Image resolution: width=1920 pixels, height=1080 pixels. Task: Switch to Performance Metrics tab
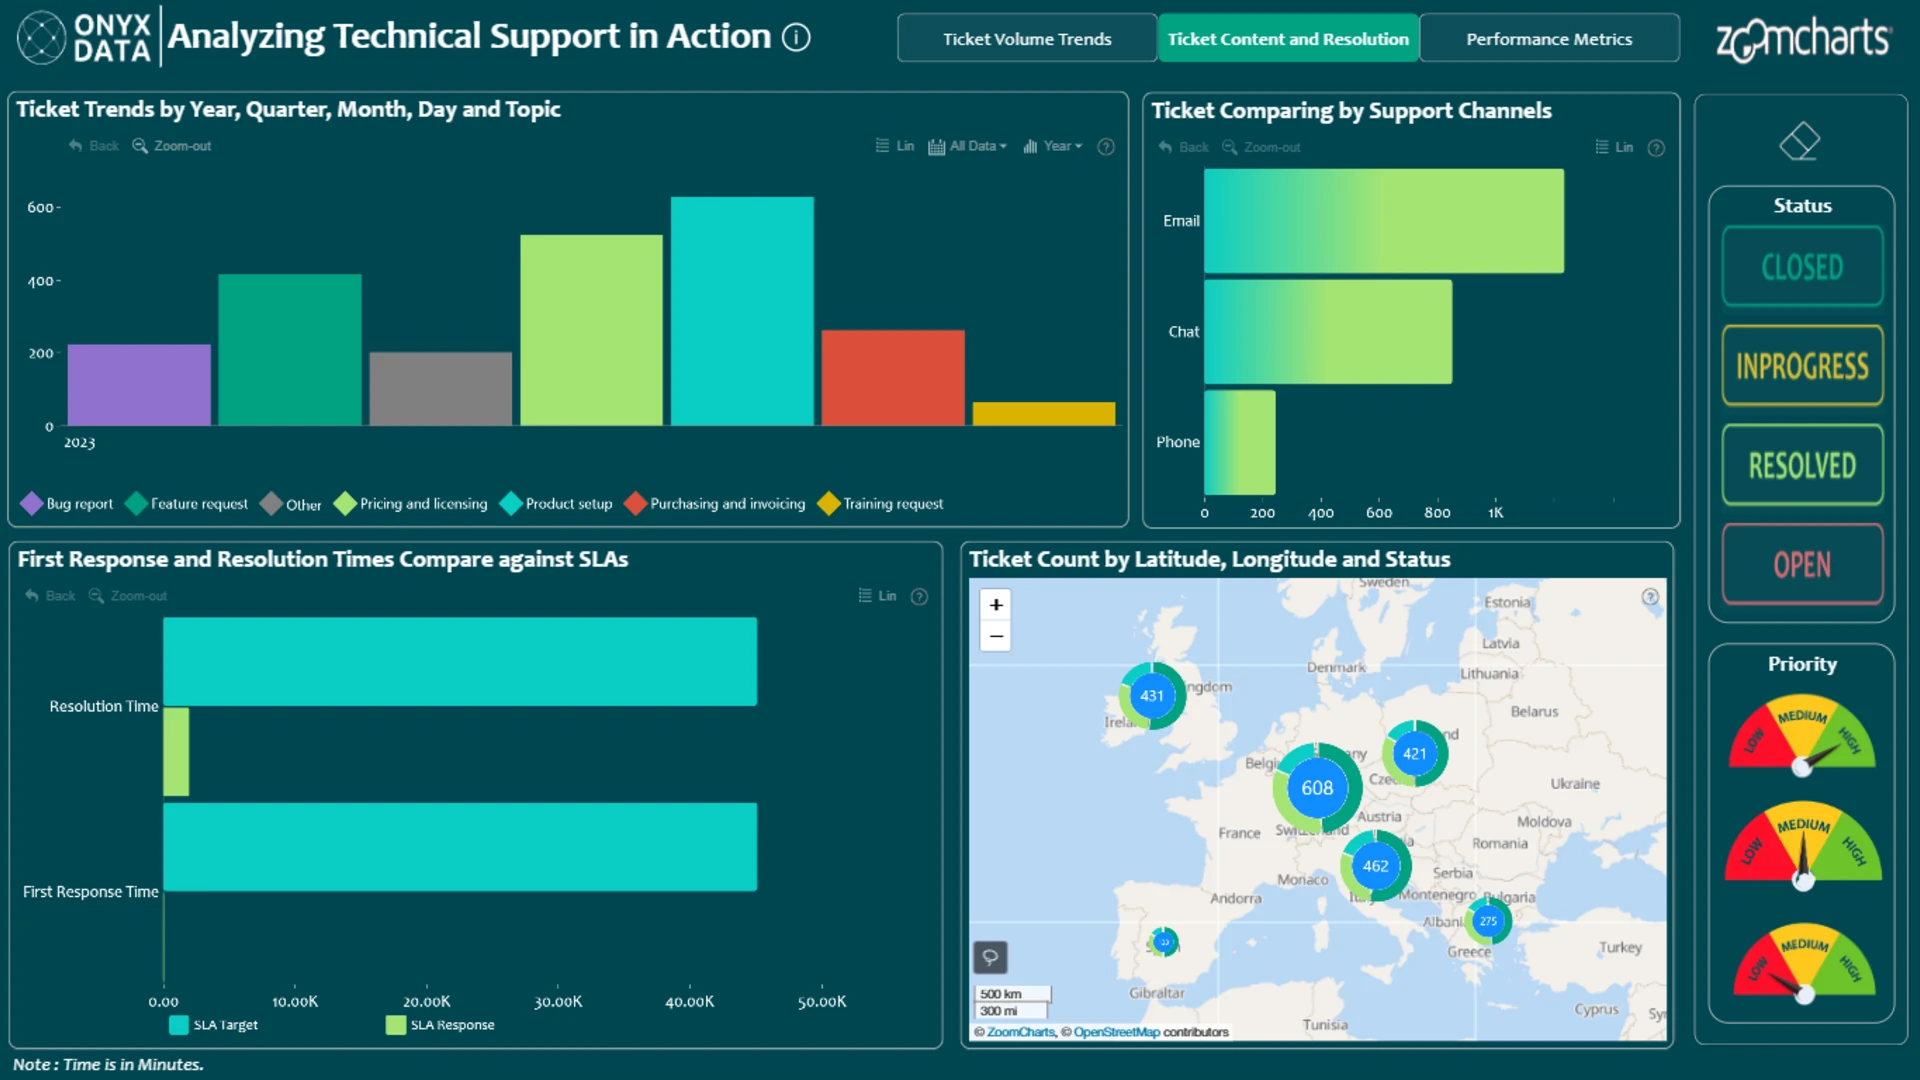click(x=1548, y=39)
